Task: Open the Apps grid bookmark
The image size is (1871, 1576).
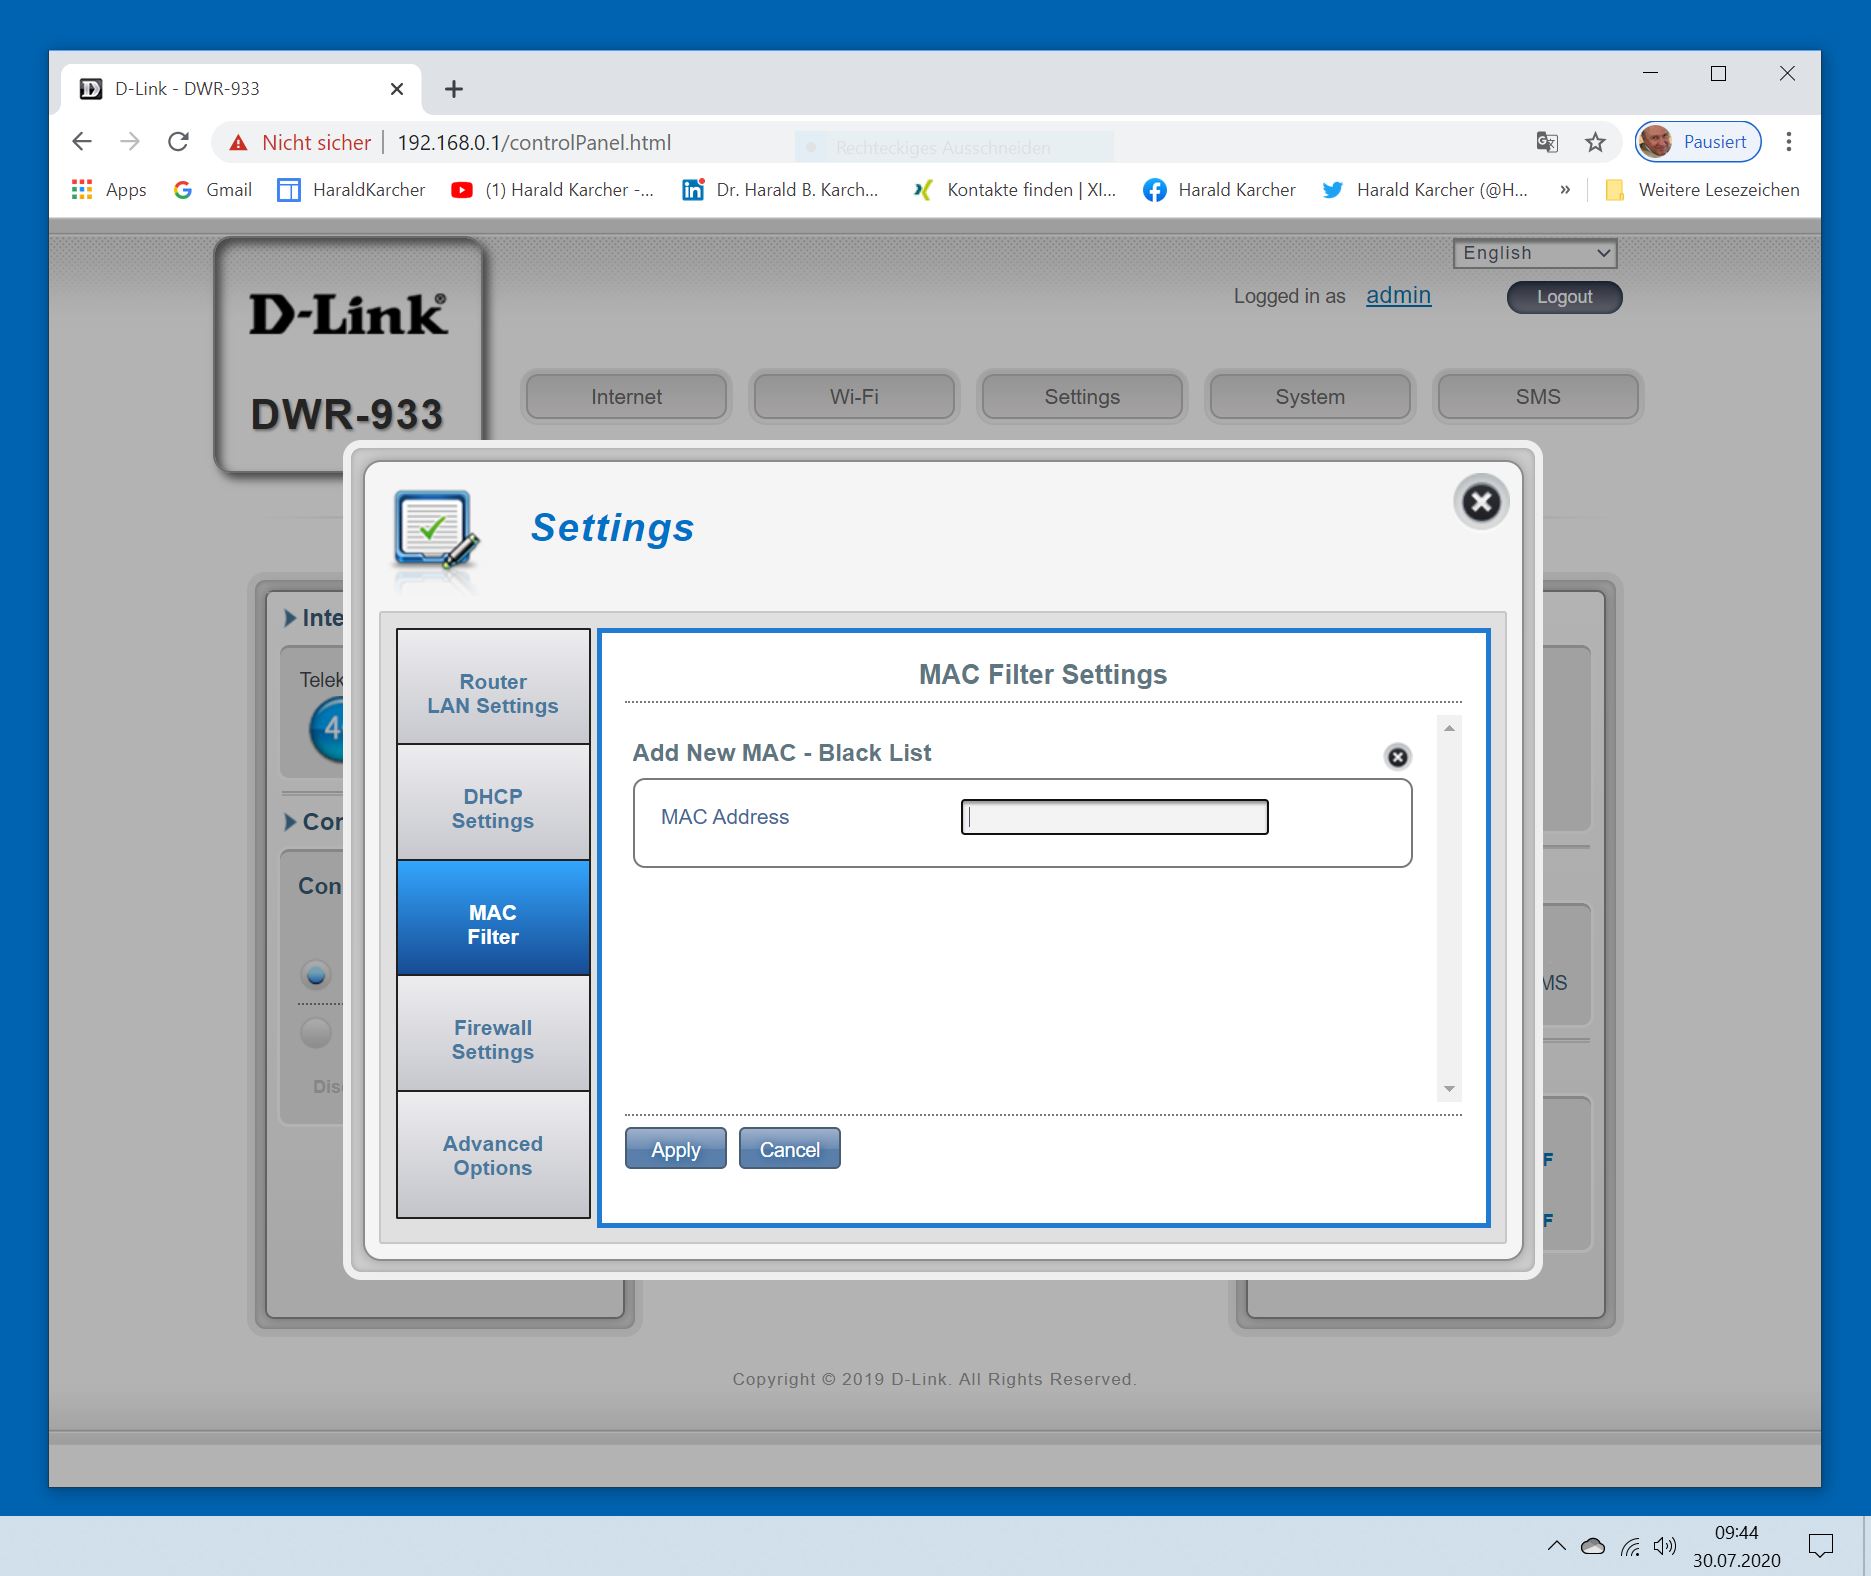Action: click(109, 190)
